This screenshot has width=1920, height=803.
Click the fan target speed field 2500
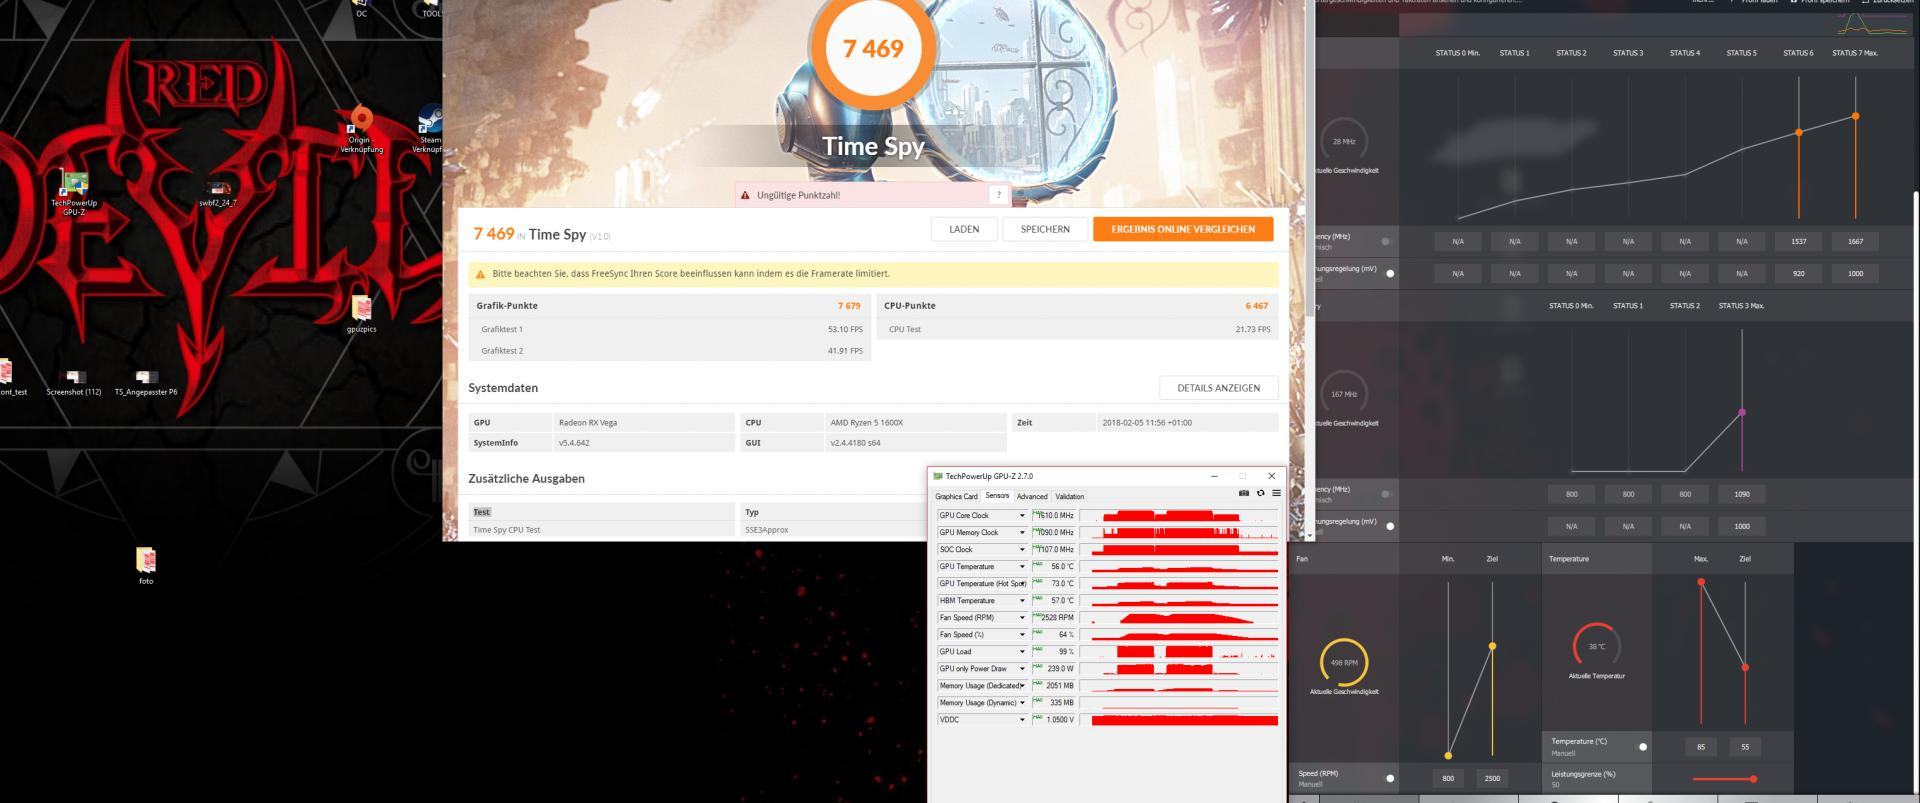[x=1492, y=778]
